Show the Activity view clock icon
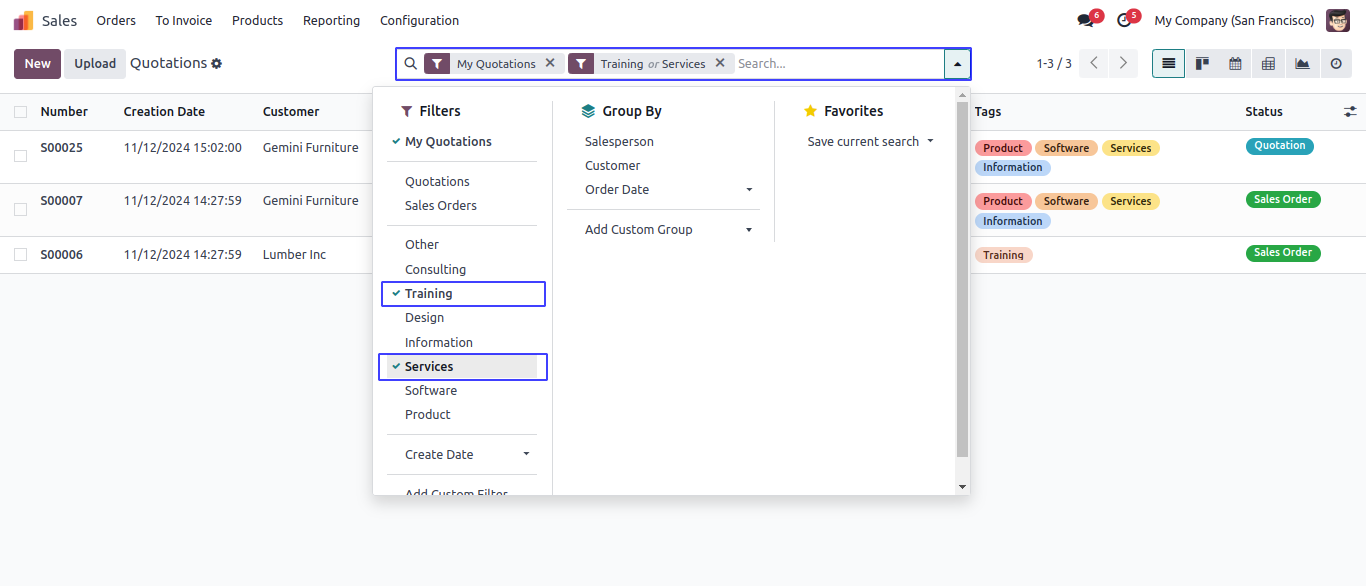Image resolution: width=1366 pixels, height=586 pixels. click(1335, 64)
